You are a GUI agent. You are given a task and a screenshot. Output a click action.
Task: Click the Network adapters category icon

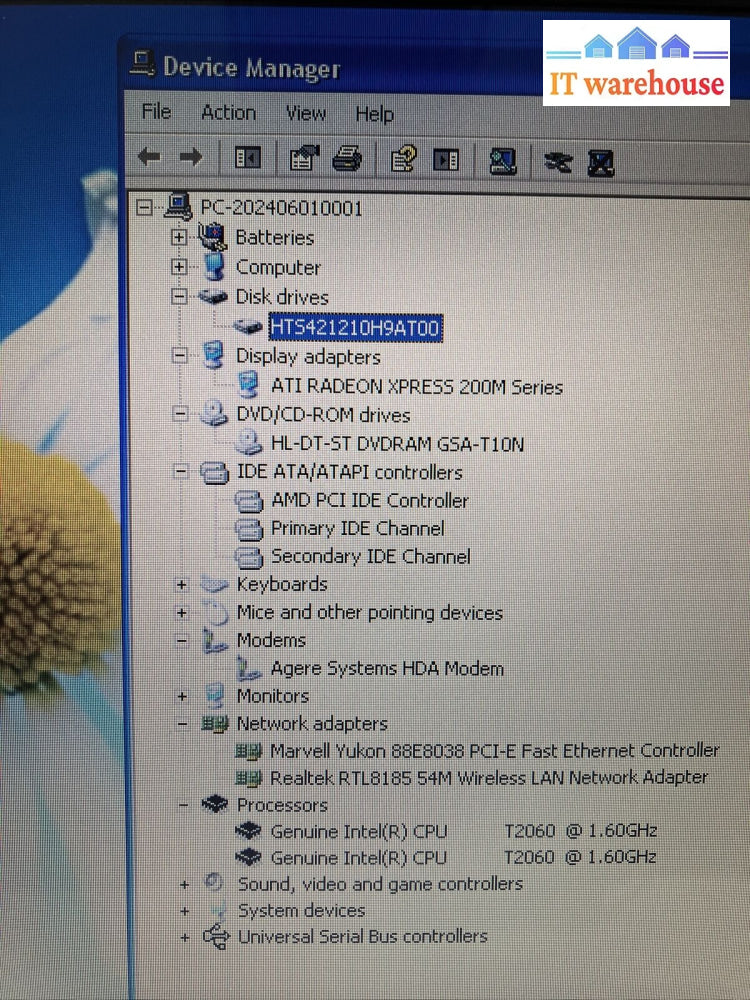tap(215, 724)
